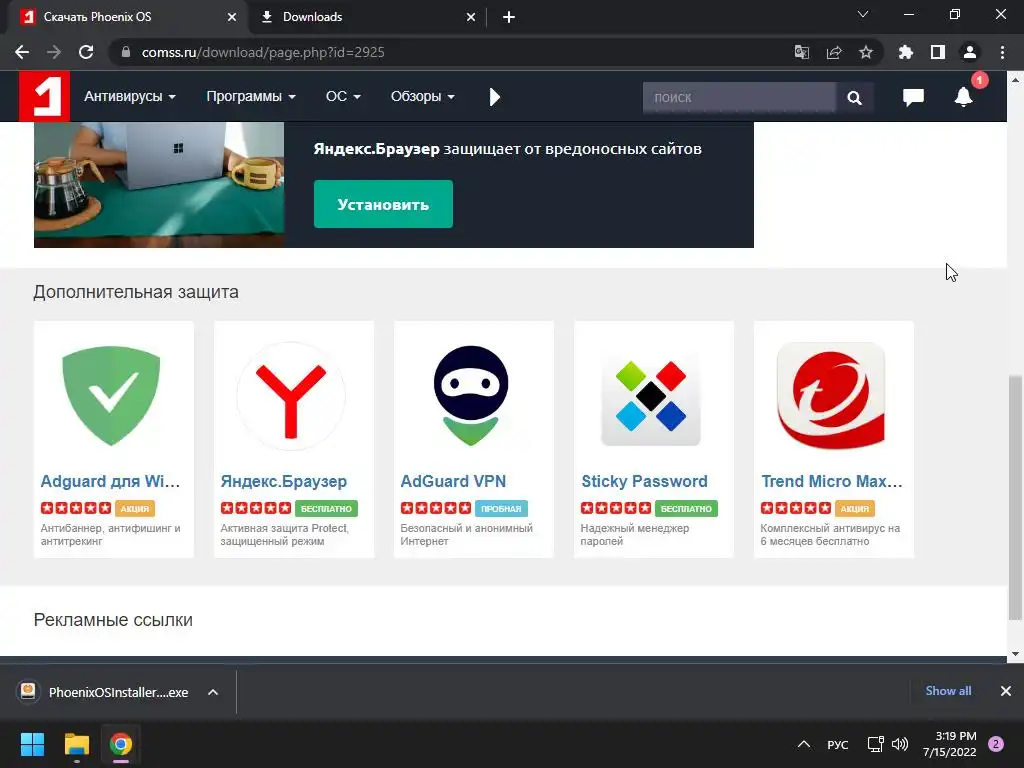Click the address bar URL
The image size is (1024, 768).
tap(263, 52)
